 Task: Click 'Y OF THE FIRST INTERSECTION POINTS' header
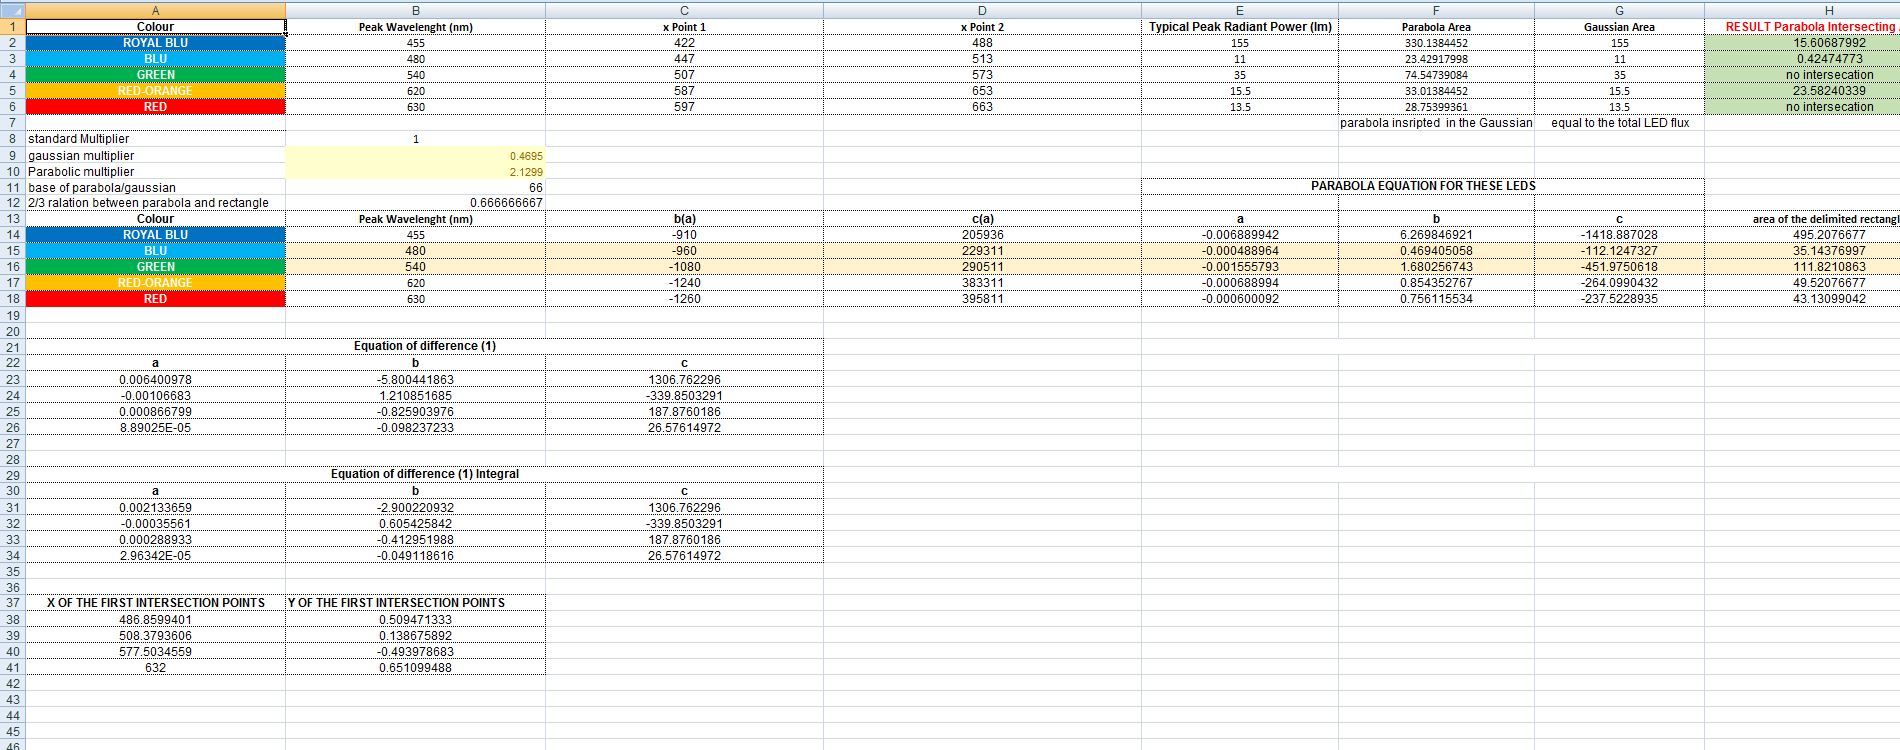tap(415, 603)
